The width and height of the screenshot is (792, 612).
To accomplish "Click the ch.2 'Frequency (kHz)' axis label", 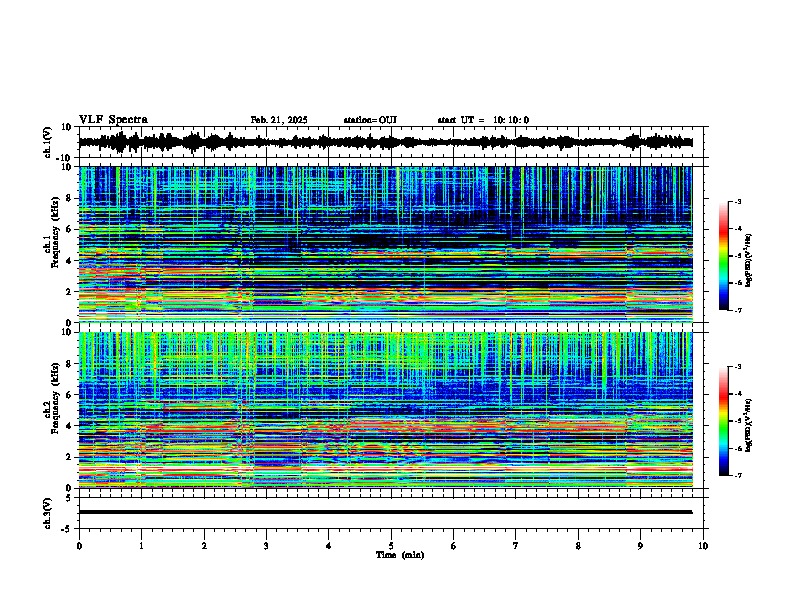I will point(55,398).
